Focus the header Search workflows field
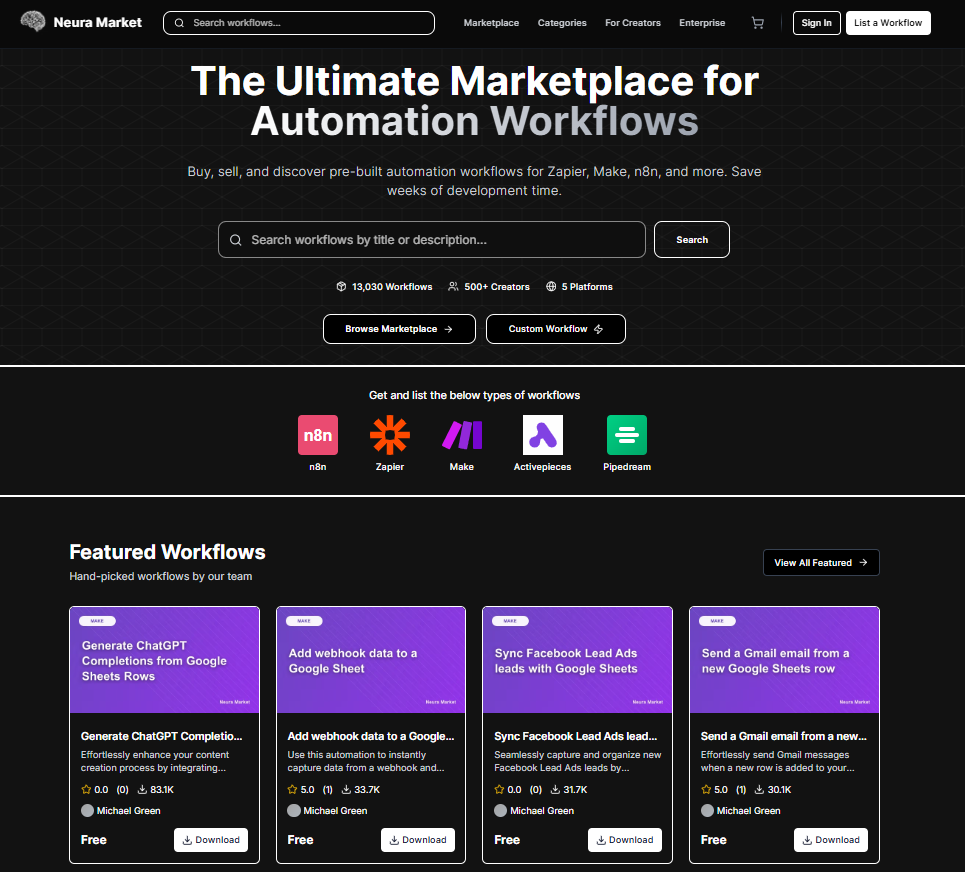 298,23
